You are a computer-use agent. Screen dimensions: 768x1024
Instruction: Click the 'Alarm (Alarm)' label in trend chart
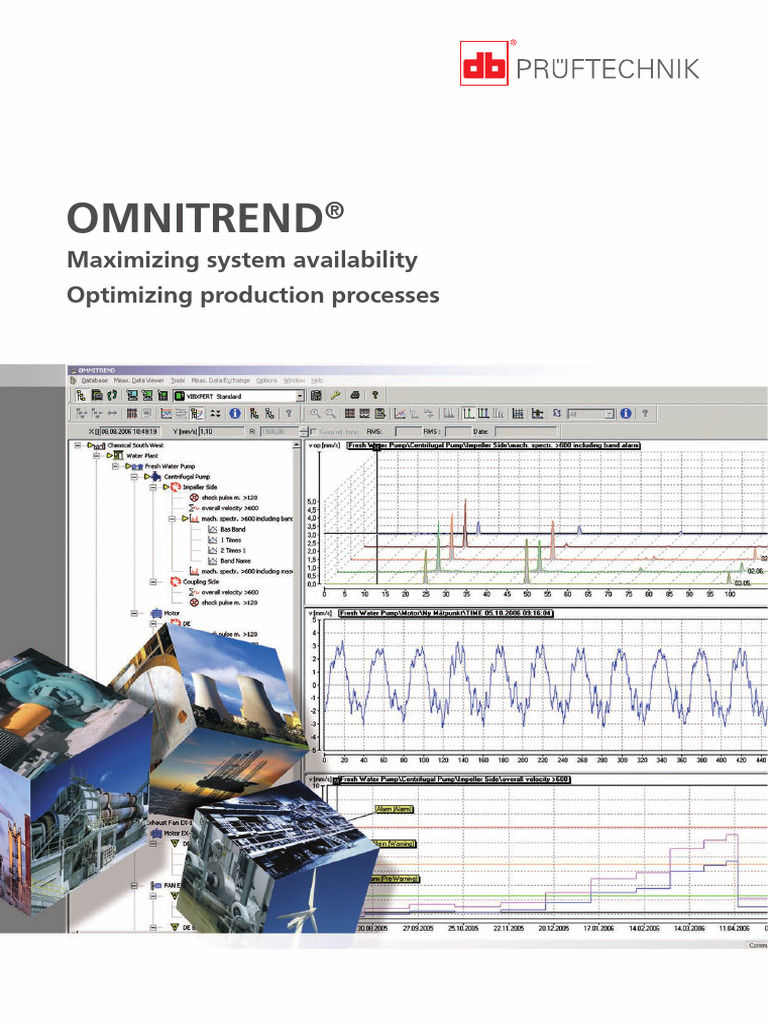pos(394,809)
